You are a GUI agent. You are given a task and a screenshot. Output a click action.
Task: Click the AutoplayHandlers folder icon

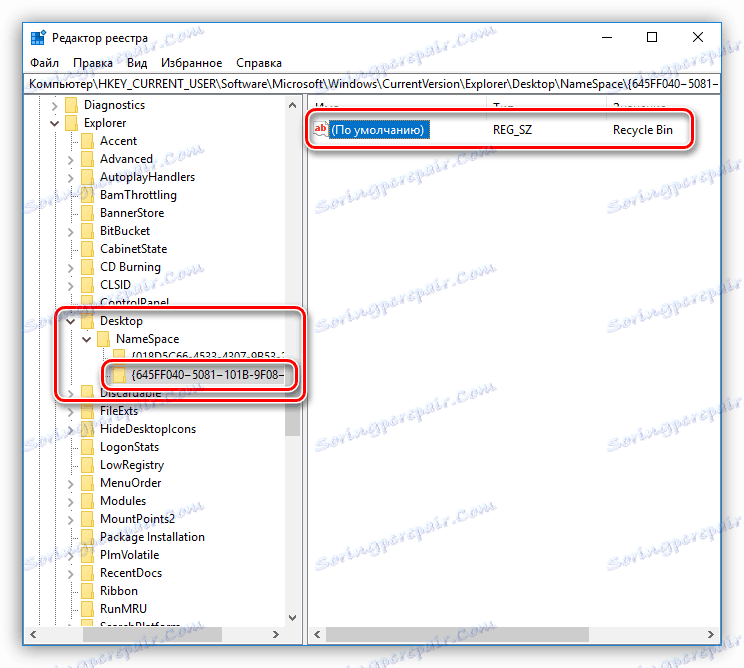[87, 177]
